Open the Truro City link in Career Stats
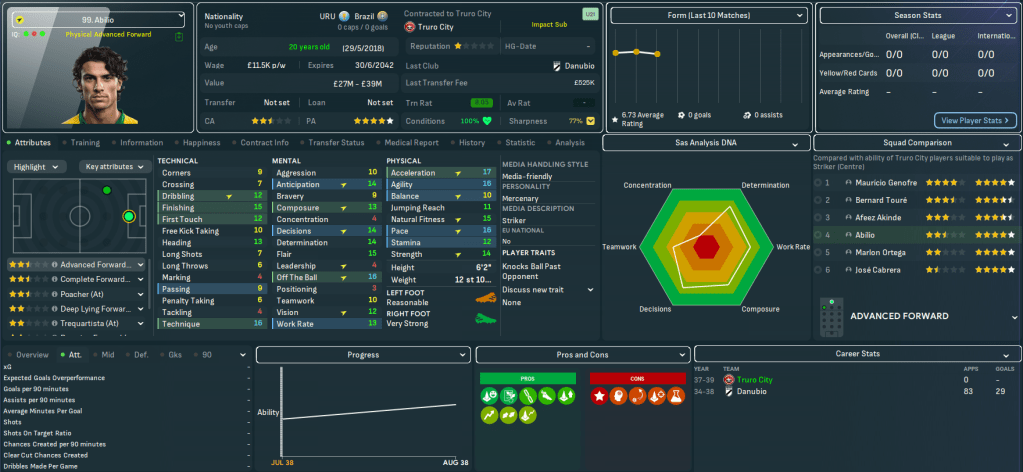Viewport: 1023px width, 472px height. (x=754, y=380)
